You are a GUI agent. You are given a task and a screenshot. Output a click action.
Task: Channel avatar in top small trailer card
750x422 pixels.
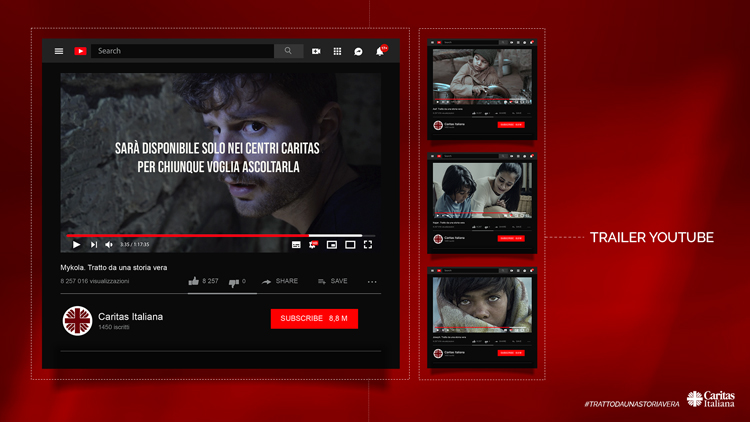[x=438, y=125]
